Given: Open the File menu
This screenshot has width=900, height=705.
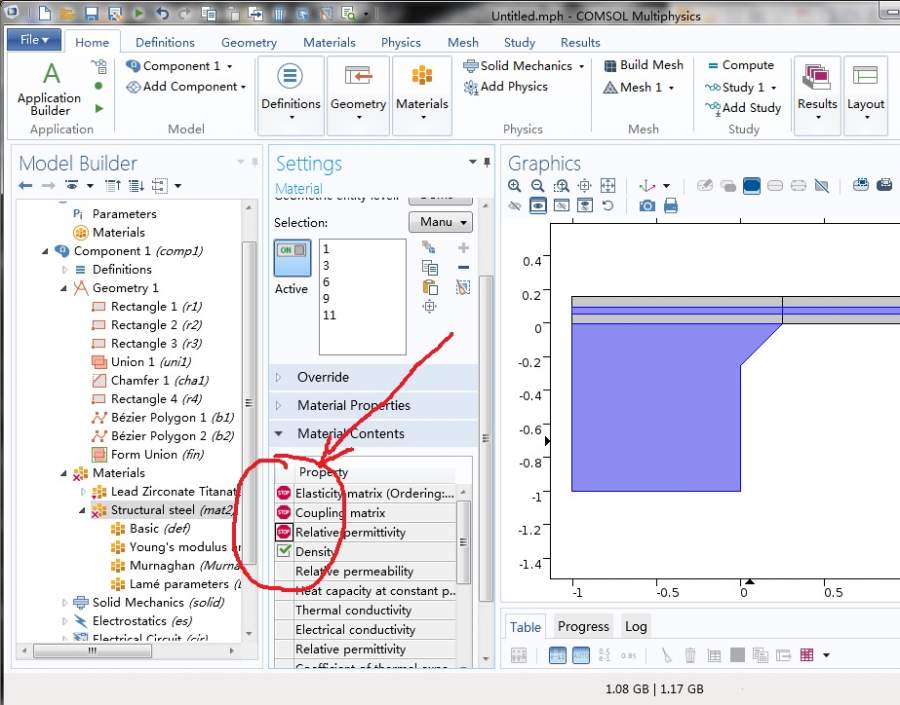Looking at the screenshot, I should (34, 40).
